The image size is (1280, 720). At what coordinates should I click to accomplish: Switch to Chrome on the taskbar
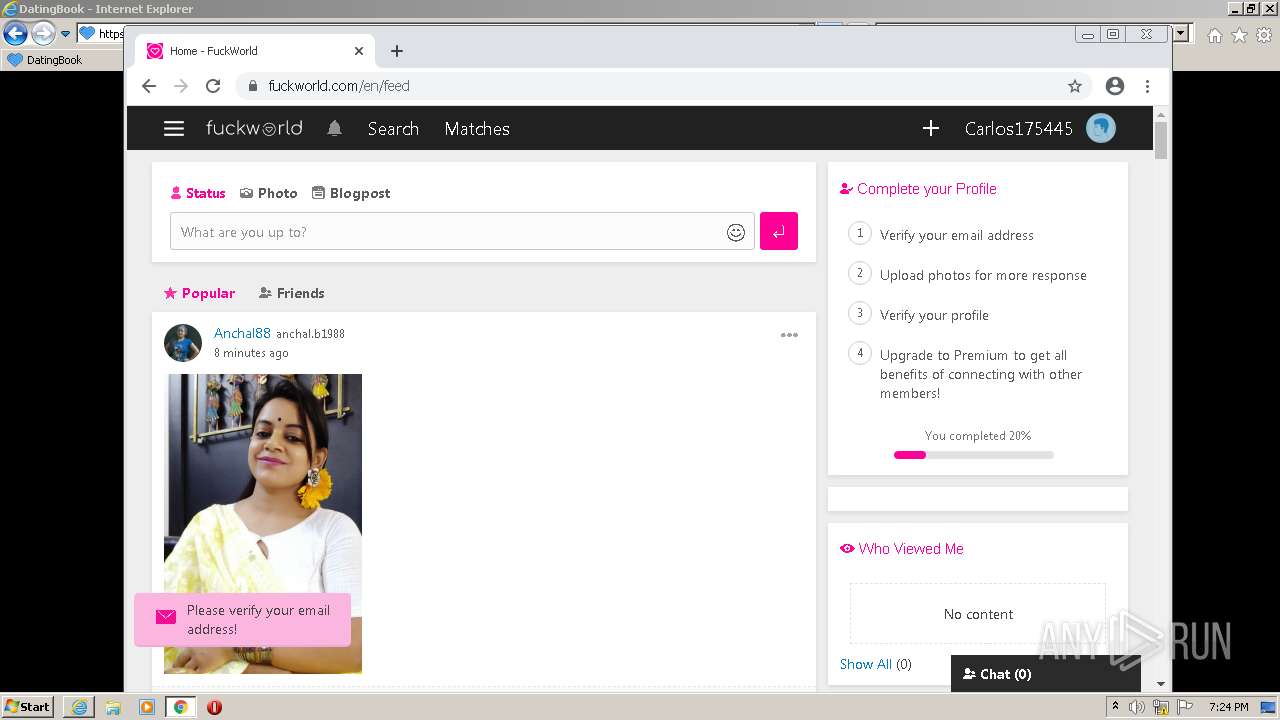pyautogui.click(x=180, y=707)
